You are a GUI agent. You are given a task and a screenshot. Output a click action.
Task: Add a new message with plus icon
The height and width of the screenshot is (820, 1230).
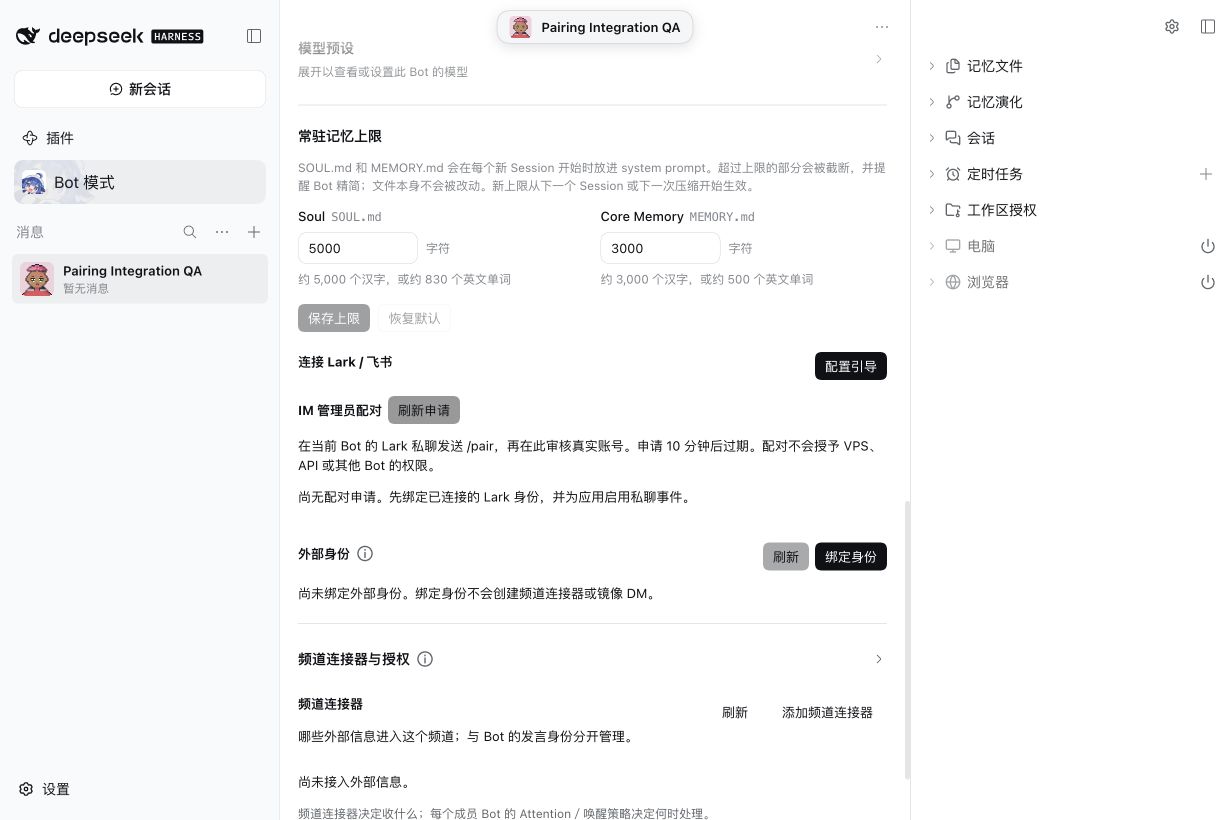point(254,232)
